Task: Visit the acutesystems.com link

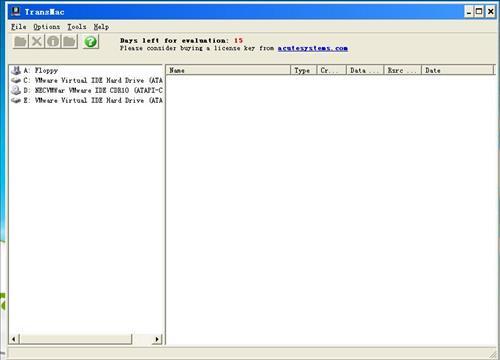Action: (x=313, y=48)
